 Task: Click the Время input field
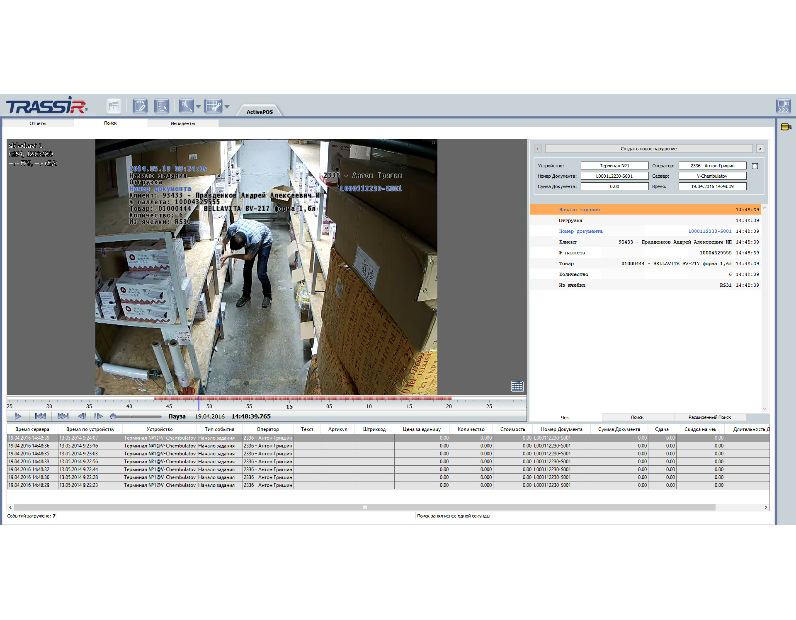712,186
